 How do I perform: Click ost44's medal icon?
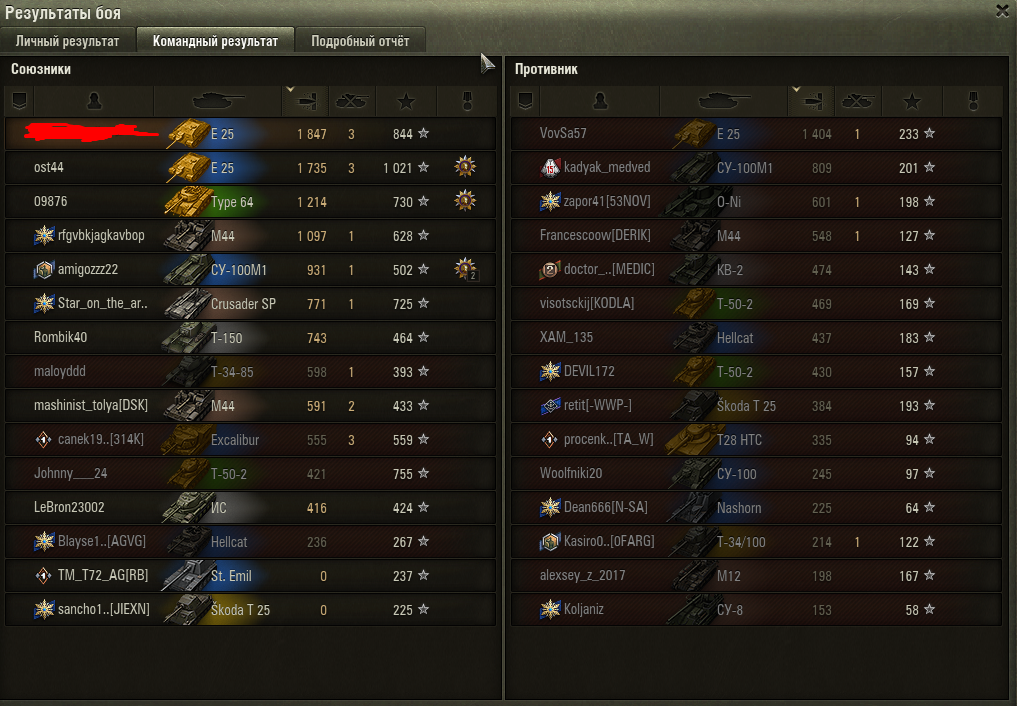465,167
